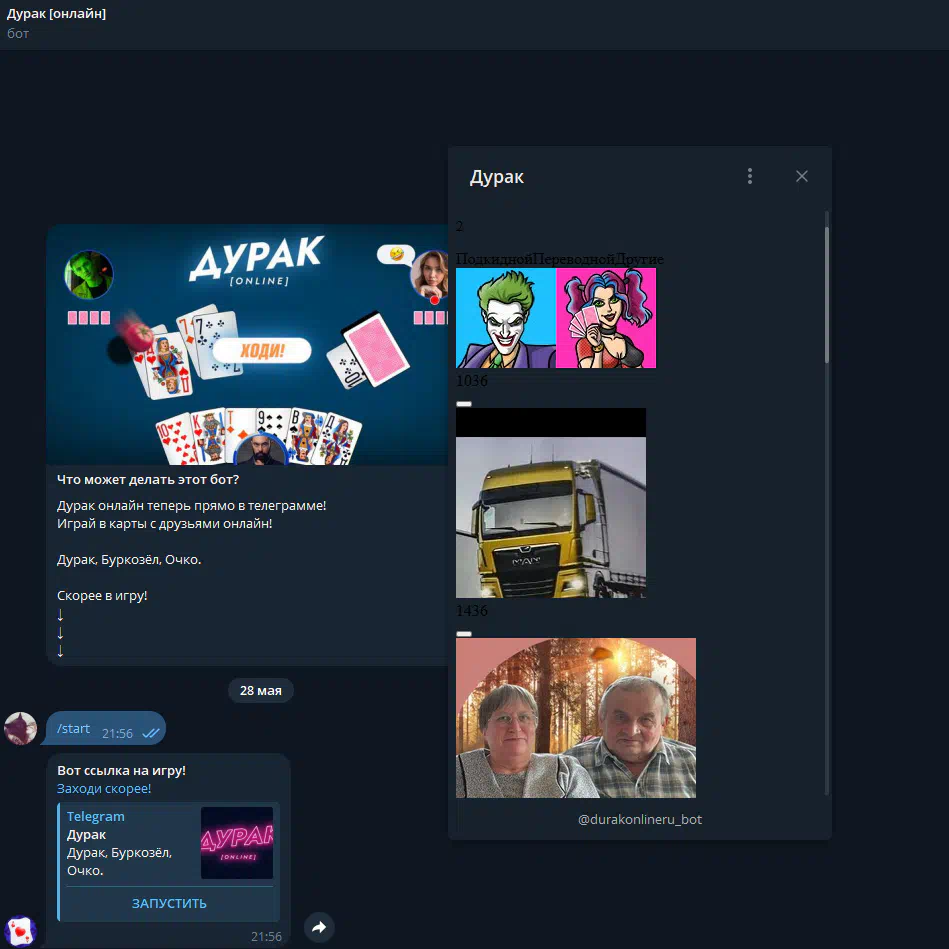This screenshot has width=949, height=949.
Task: Open the Telegram link preview title
Action: coord(96,816)
